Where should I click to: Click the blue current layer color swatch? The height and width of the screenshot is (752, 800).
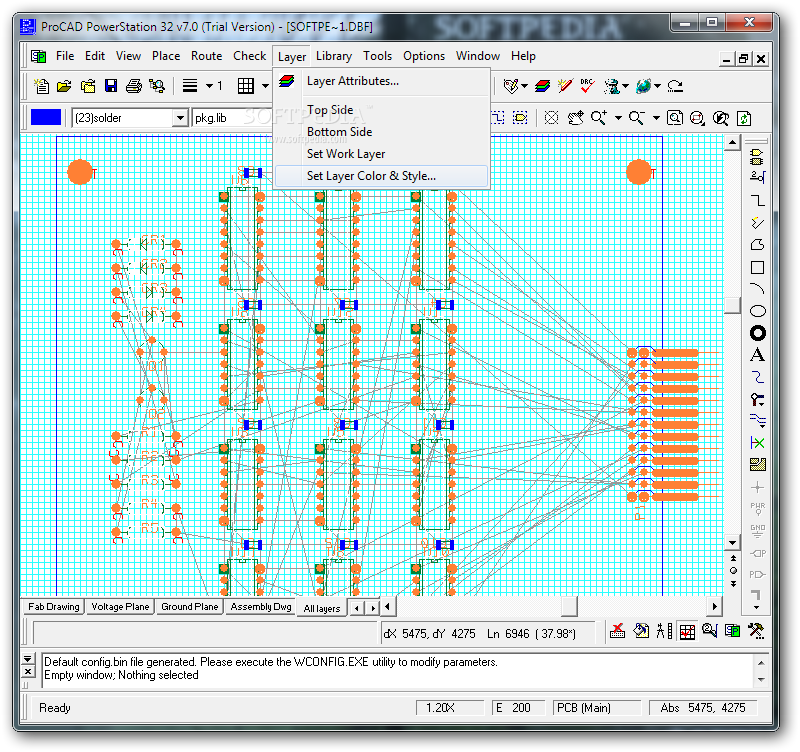coord(46,117)
